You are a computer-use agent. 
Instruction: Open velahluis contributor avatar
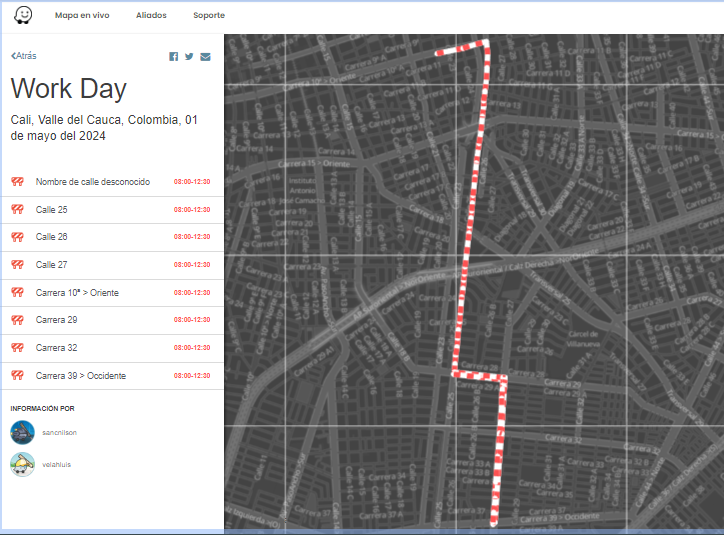(23, 464)
